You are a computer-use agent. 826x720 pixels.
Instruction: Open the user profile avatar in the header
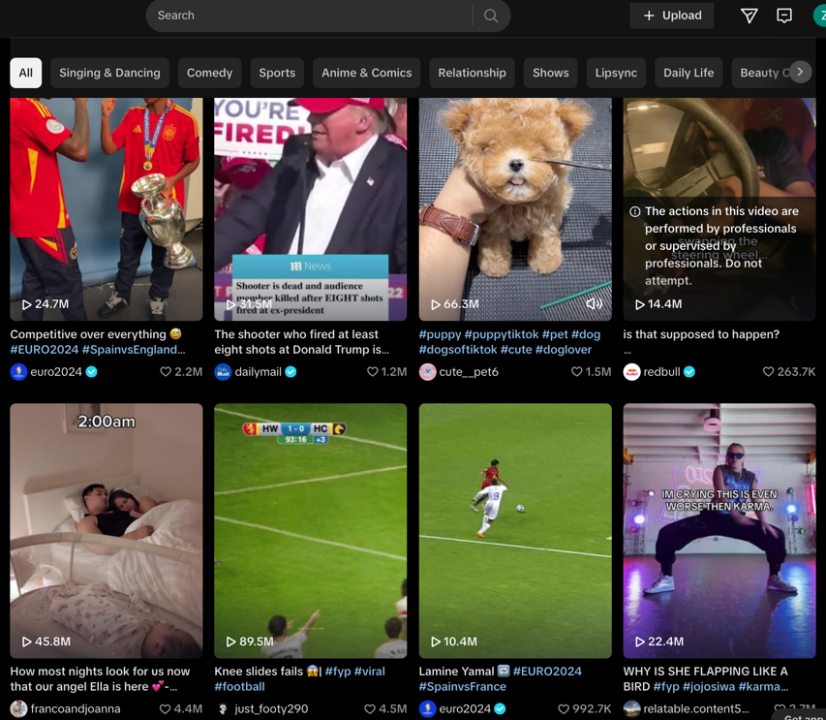819,16
